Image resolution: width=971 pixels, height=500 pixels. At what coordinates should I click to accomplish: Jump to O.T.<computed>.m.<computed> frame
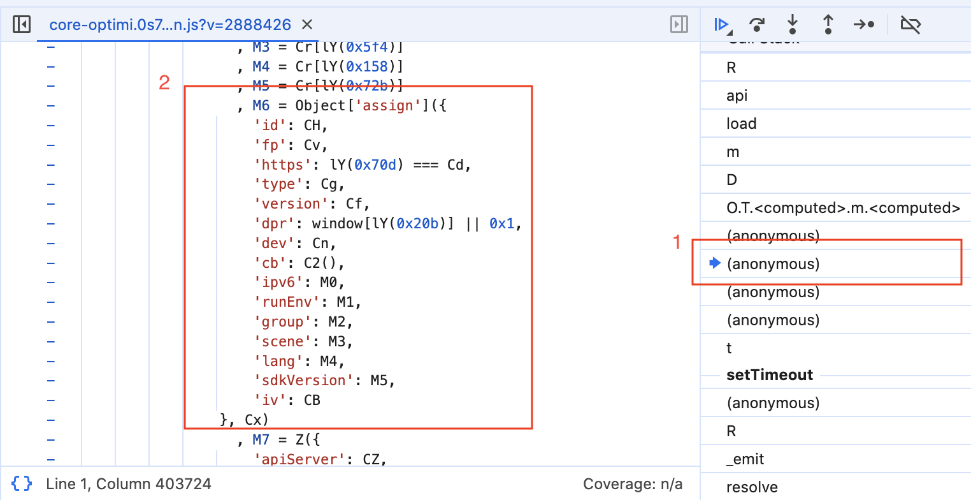(843, 208)
